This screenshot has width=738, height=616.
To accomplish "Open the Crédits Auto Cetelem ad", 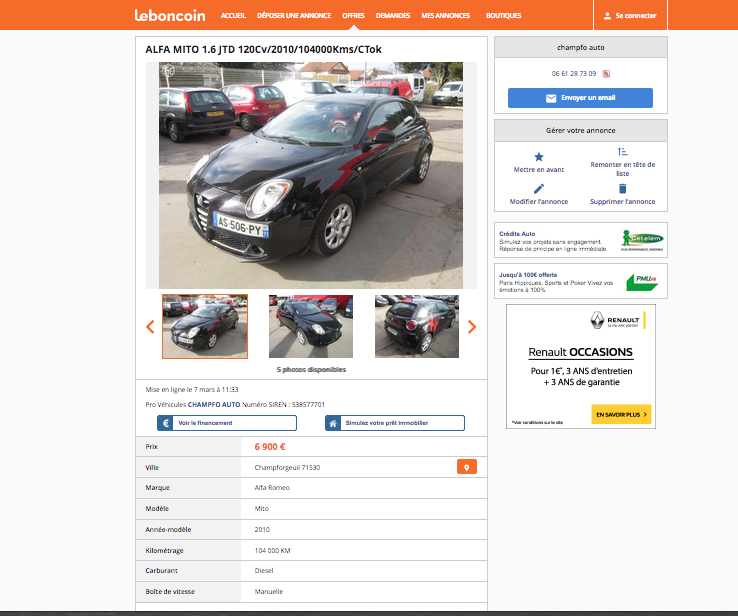I will (581, 240).
